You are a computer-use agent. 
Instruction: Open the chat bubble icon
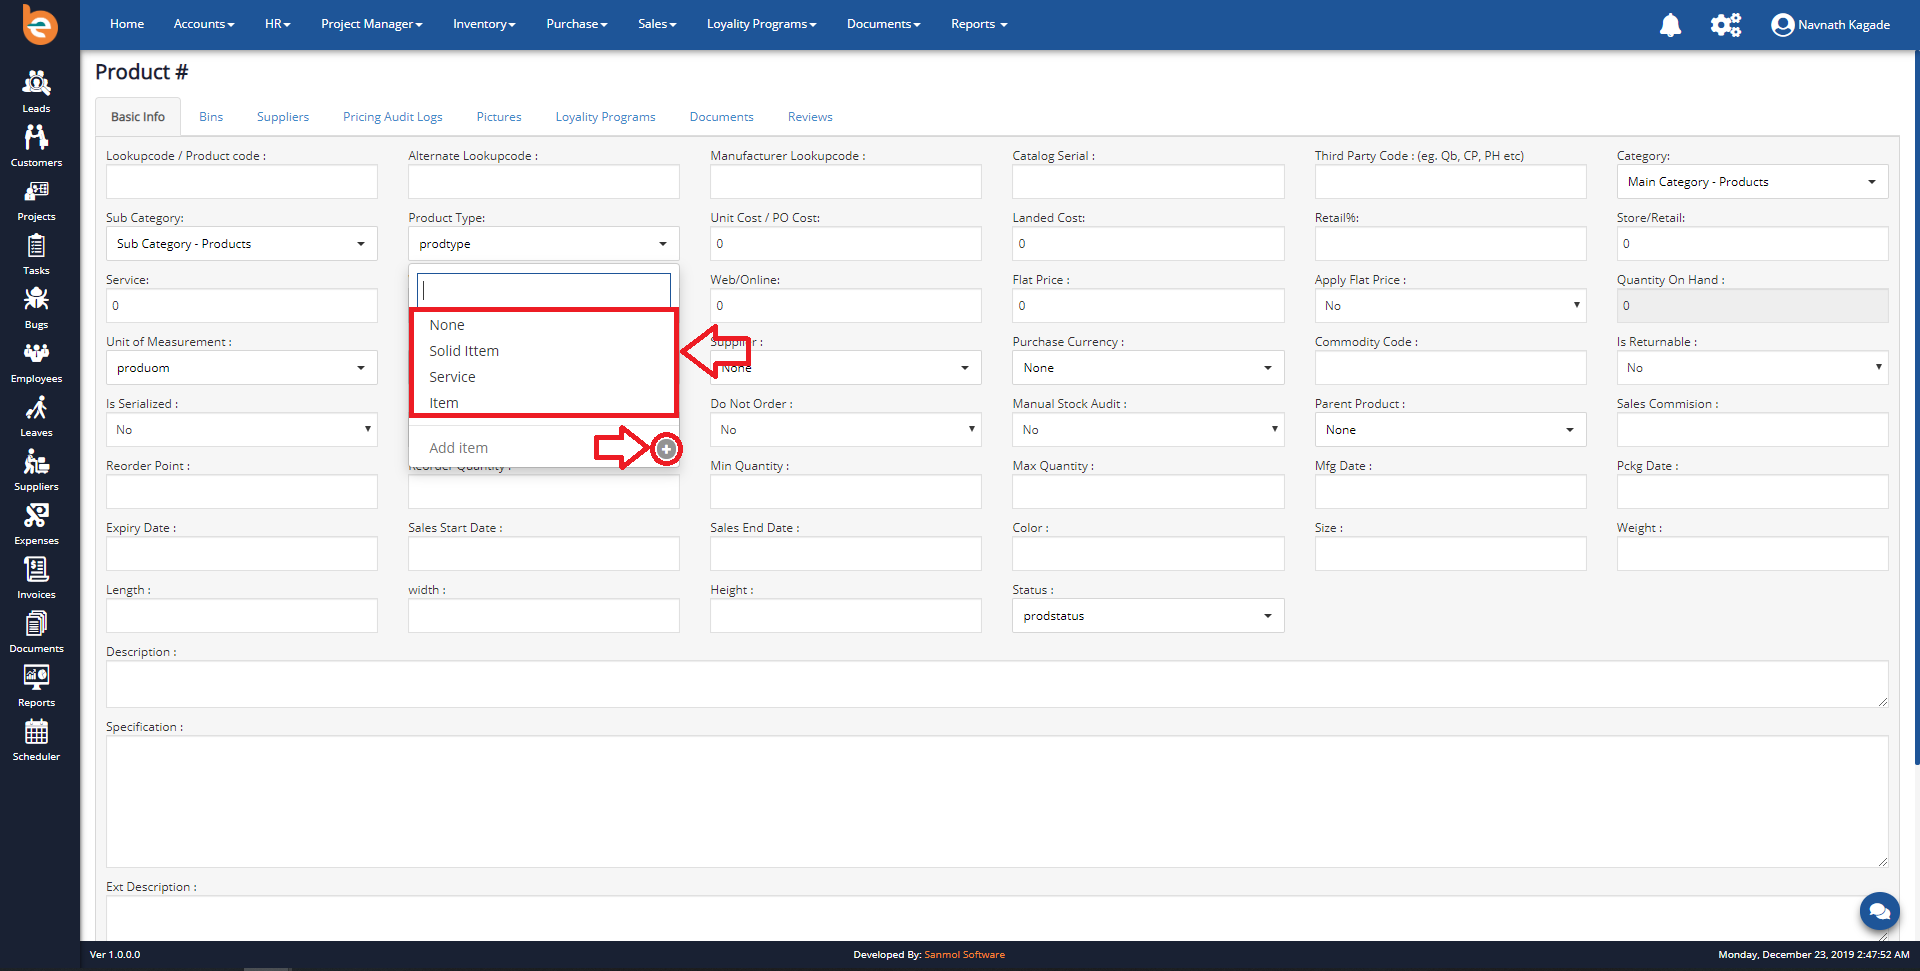coord(1879,911)
